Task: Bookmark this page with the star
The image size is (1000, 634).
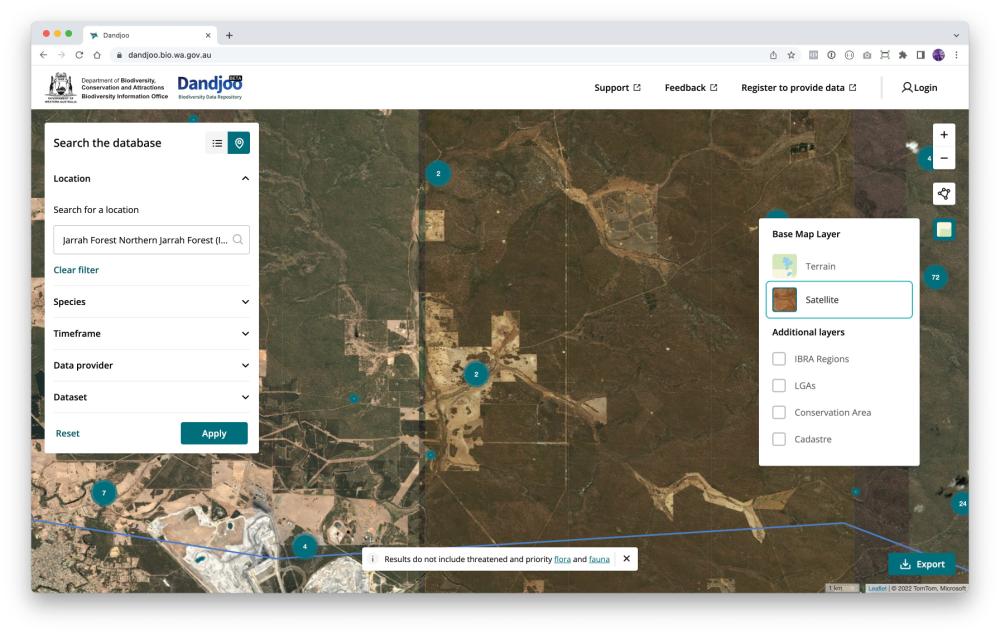Action: (791, 55)
